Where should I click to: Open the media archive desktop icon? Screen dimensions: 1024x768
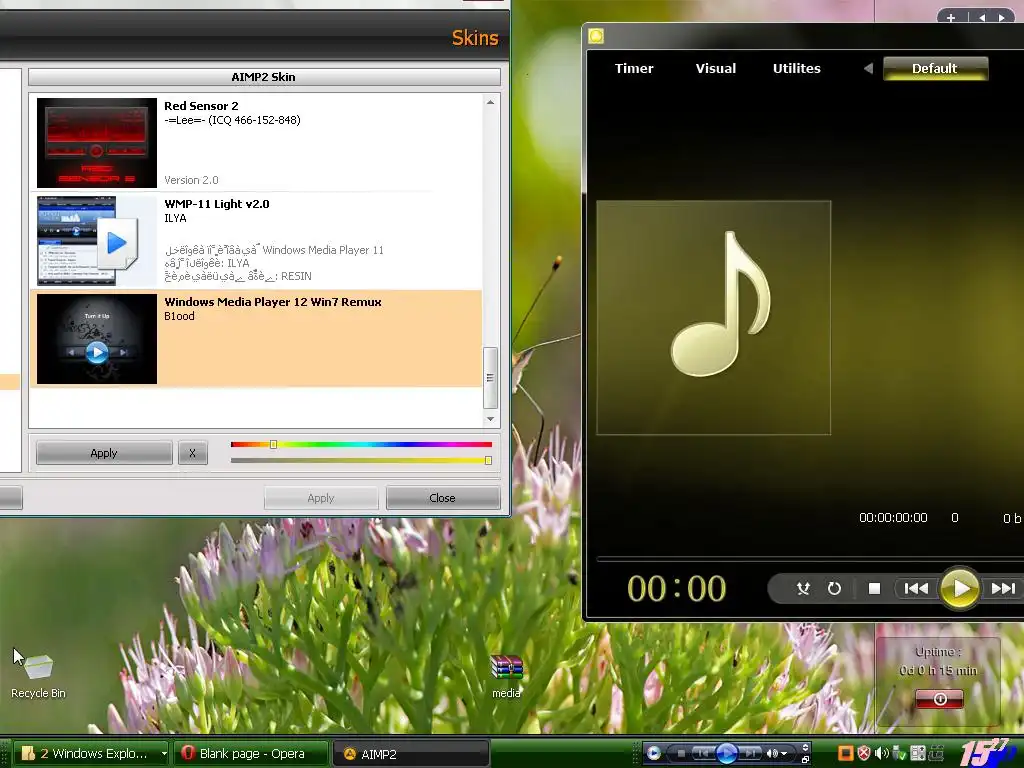coord(507,677)
